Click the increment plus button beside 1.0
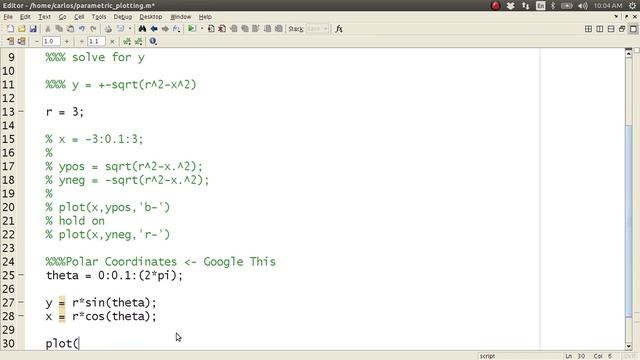This screenshot has width=640, height=360. [67, 41]
